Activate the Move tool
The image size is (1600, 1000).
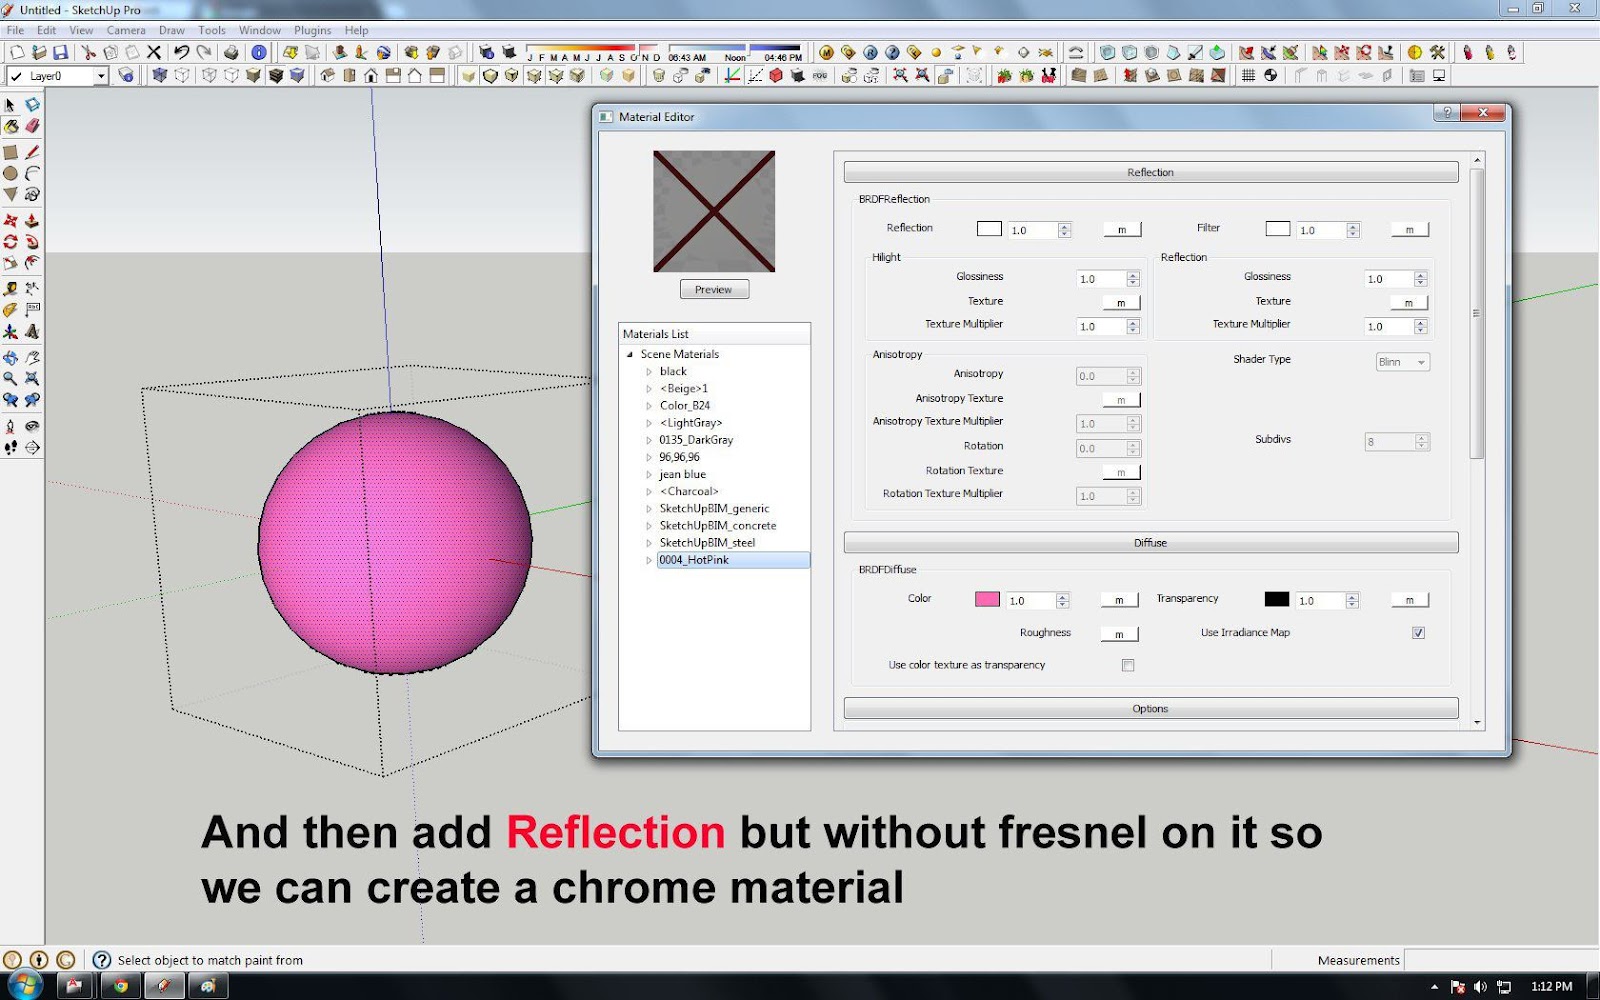coord(10,220)
